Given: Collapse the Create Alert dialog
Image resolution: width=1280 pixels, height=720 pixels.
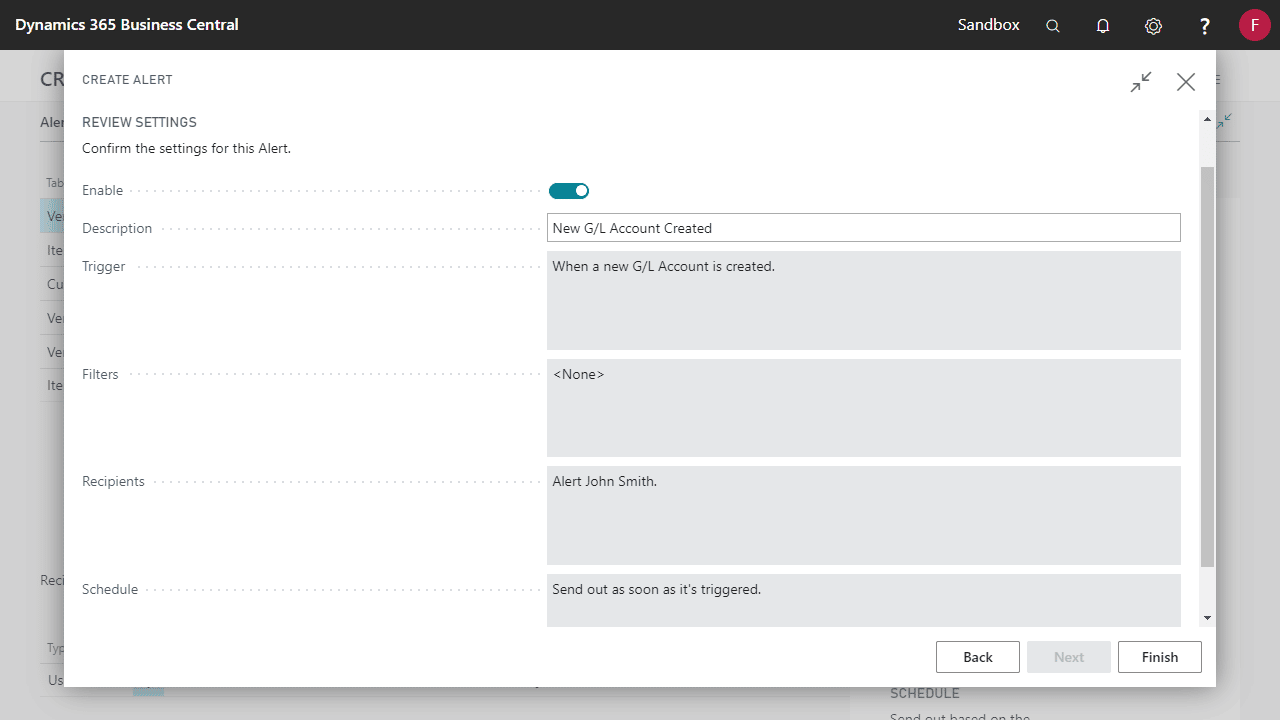Looking at the screenshot, I should (1141, 82).
